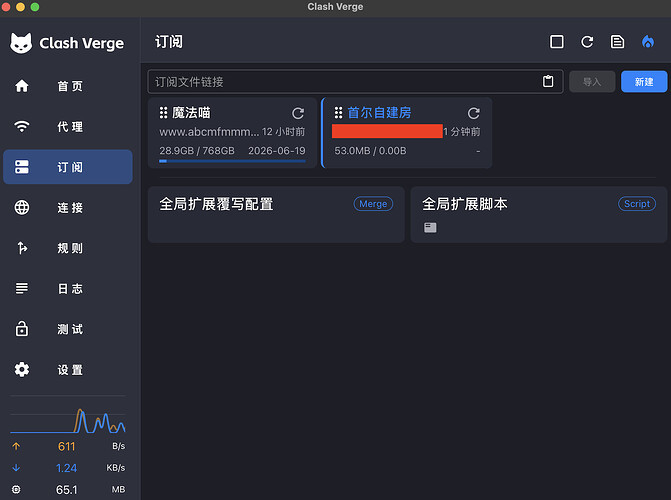Click the Script badge

click(x=637, y=204)
